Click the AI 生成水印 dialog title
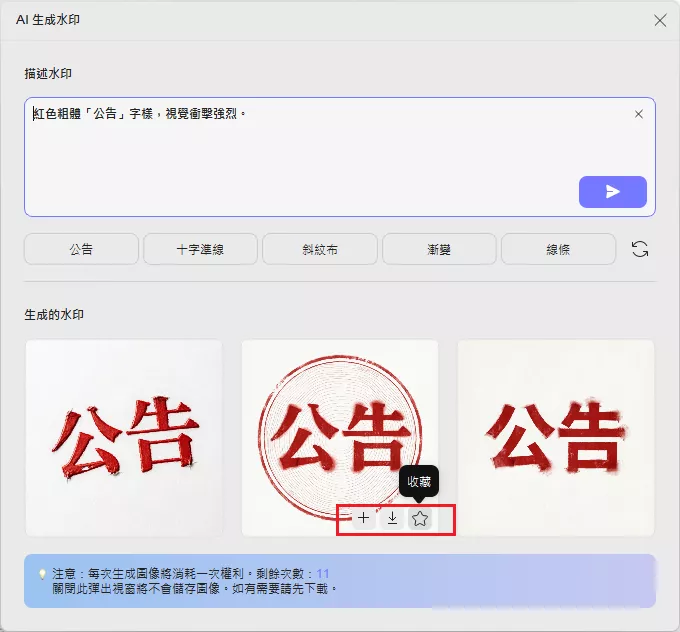Screen dimensions: 680x632 click(48, 20)
